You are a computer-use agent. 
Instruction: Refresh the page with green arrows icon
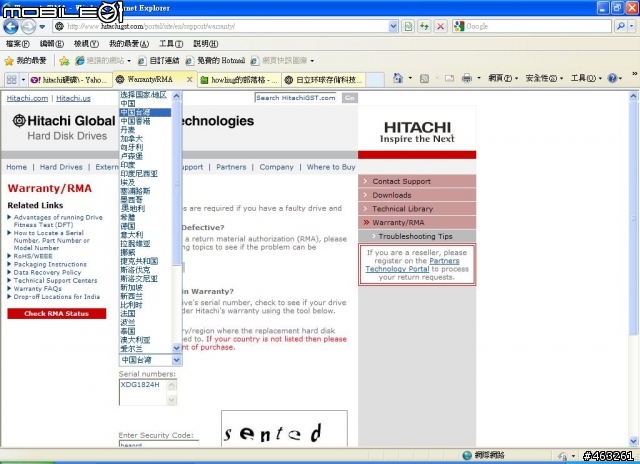424,27
